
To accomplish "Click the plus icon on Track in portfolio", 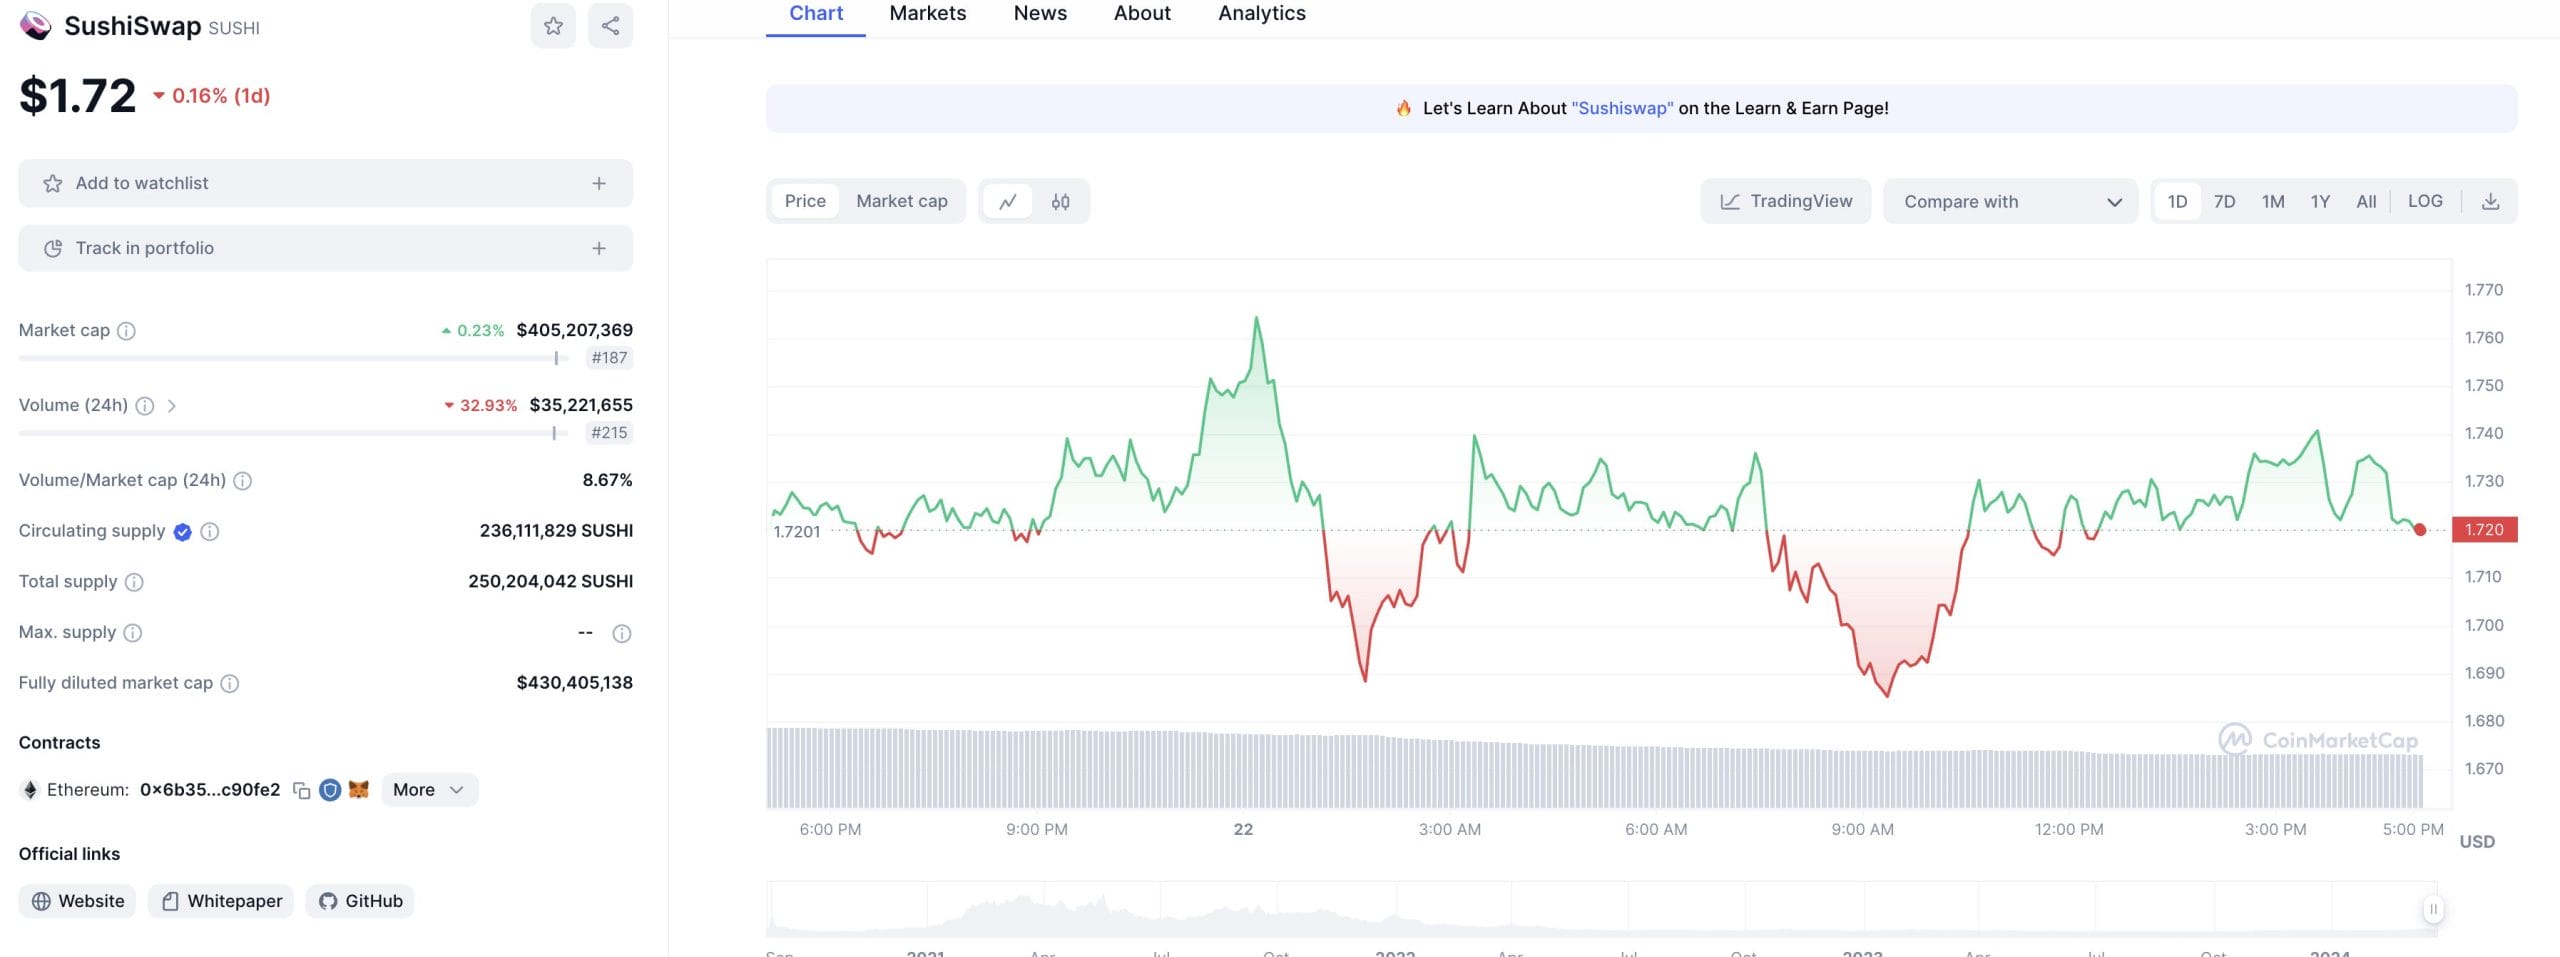I will [x=599, y=248].
